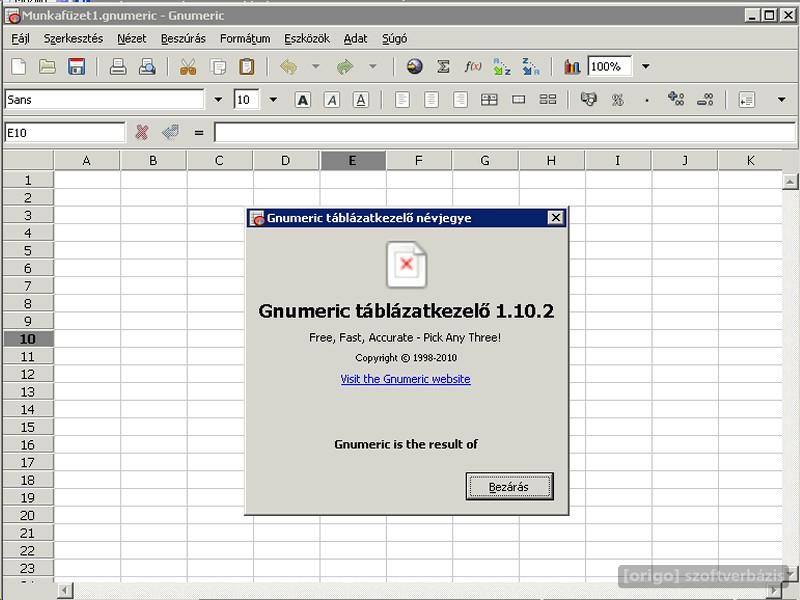Click the equals sign to start a formula
800x600 pixels.
tap(199, 133)
